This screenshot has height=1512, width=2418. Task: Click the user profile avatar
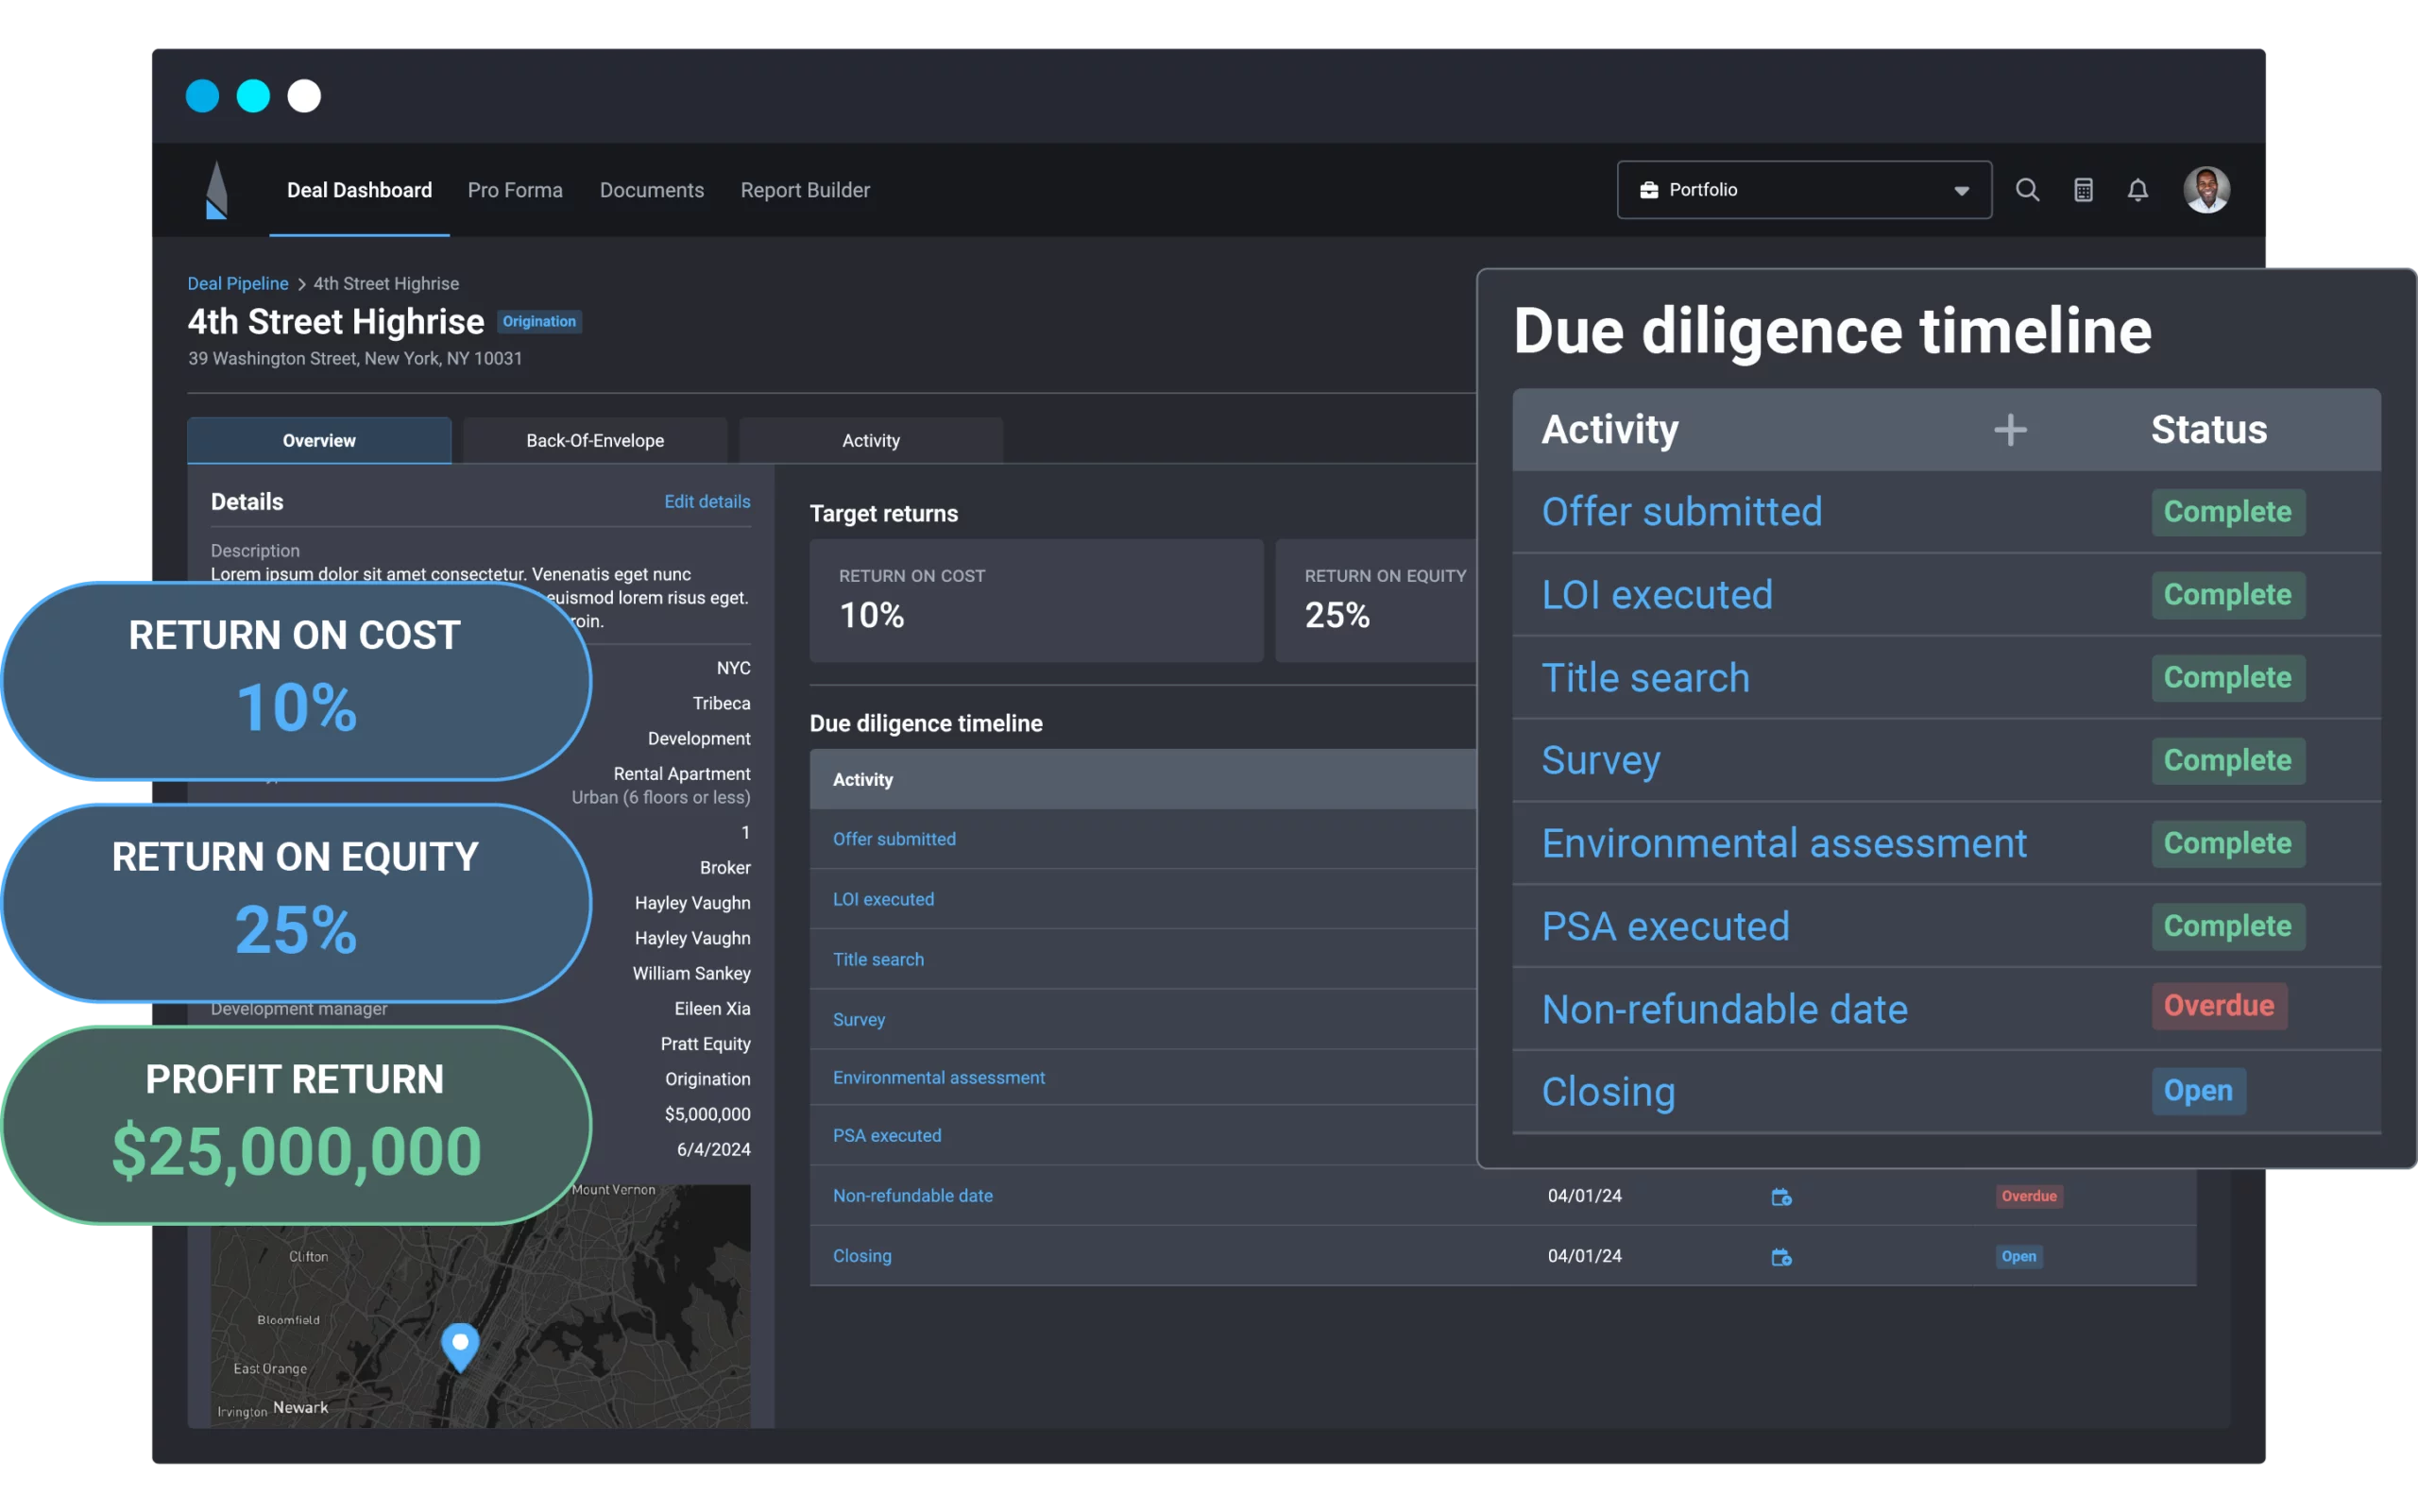[x=2206, y=190]
